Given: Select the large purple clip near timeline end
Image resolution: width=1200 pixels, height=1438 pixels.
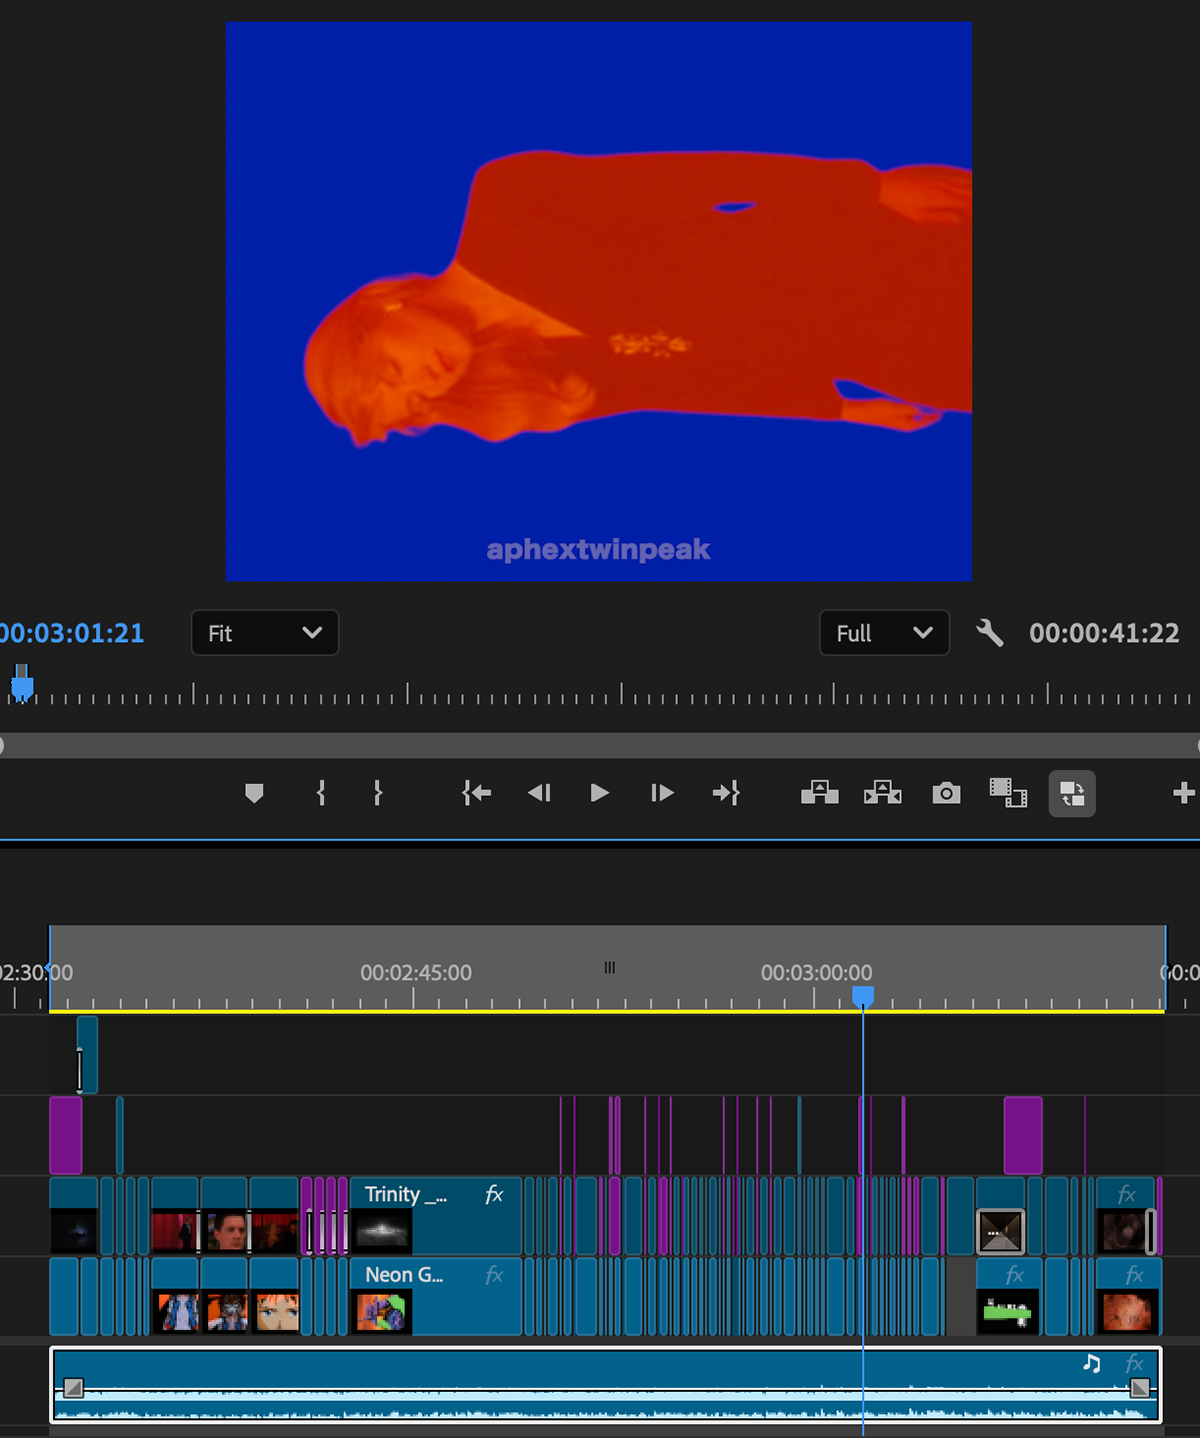Looking at the screenshot, I should 1023,1135.
